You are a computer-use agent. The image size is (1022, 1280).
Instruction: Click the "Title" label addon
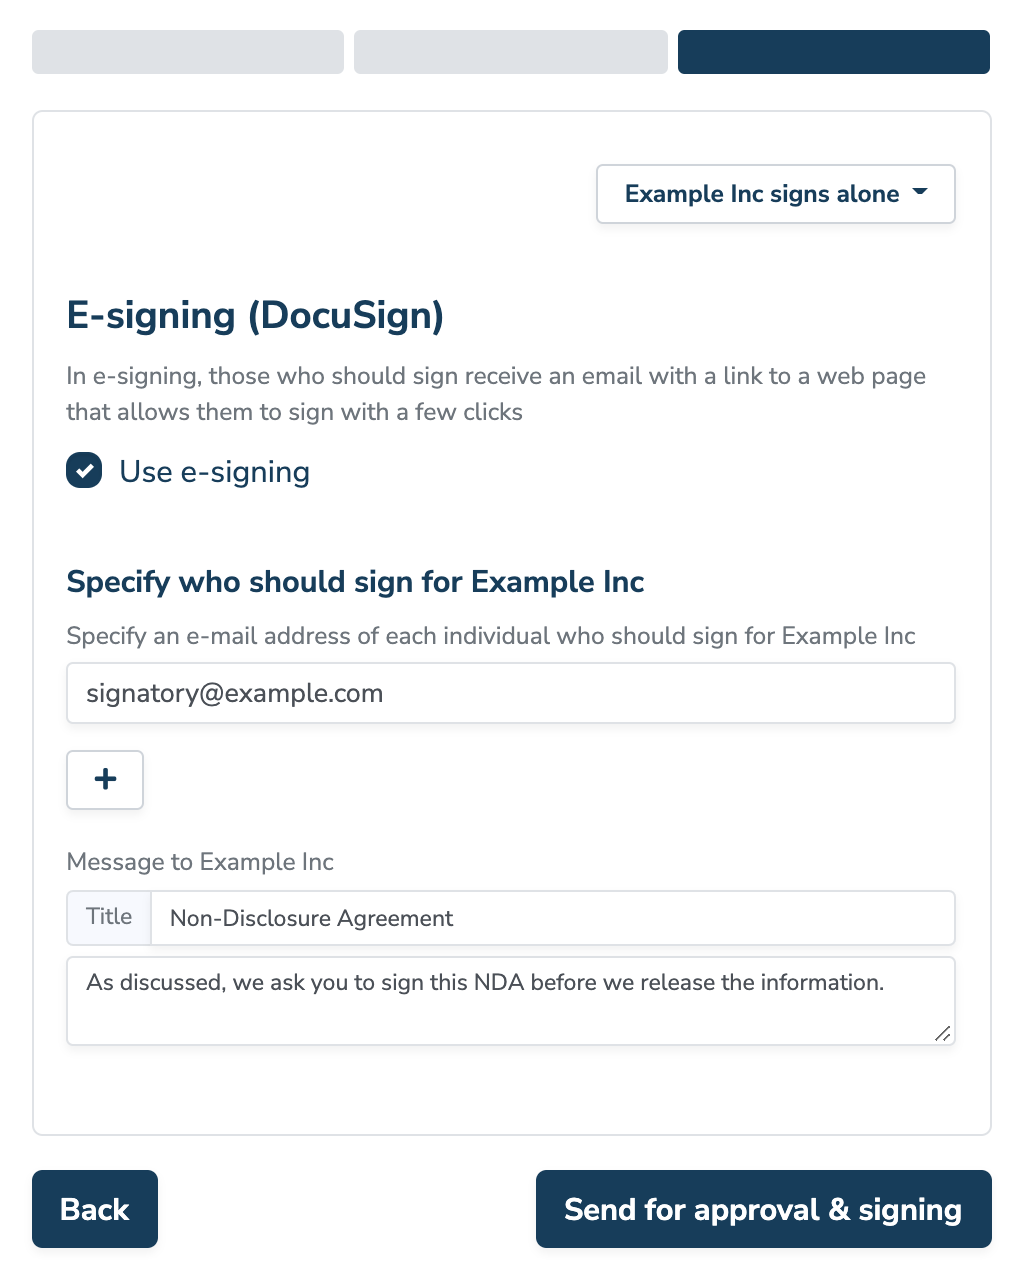(109, 918)
